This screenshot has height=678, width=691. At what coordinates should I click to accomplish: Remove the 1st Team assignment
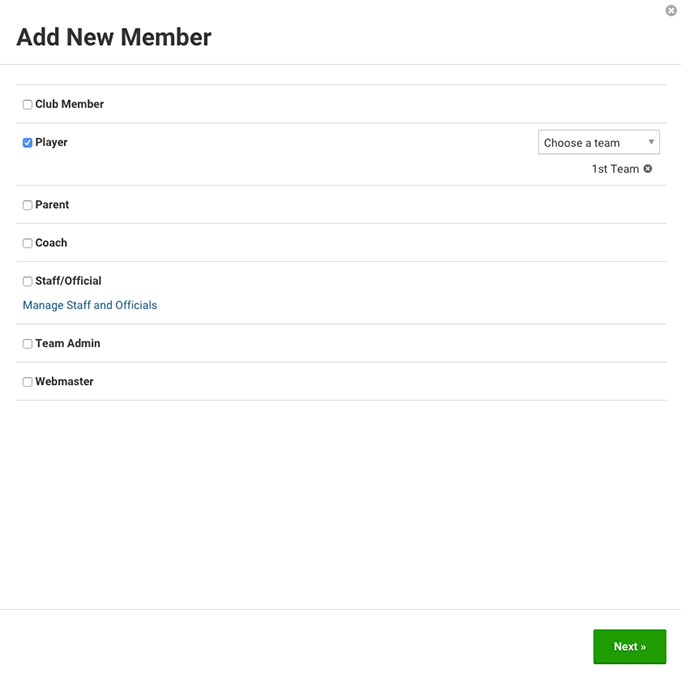pyautogui.click(x=647, y=169)
